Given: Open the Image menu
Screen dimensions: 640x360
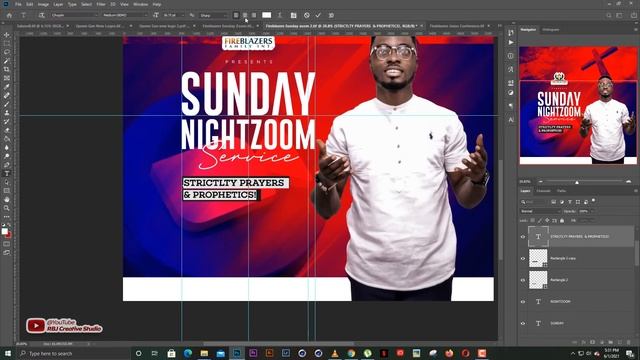Looking at the screenshot, I should point(43,4).
